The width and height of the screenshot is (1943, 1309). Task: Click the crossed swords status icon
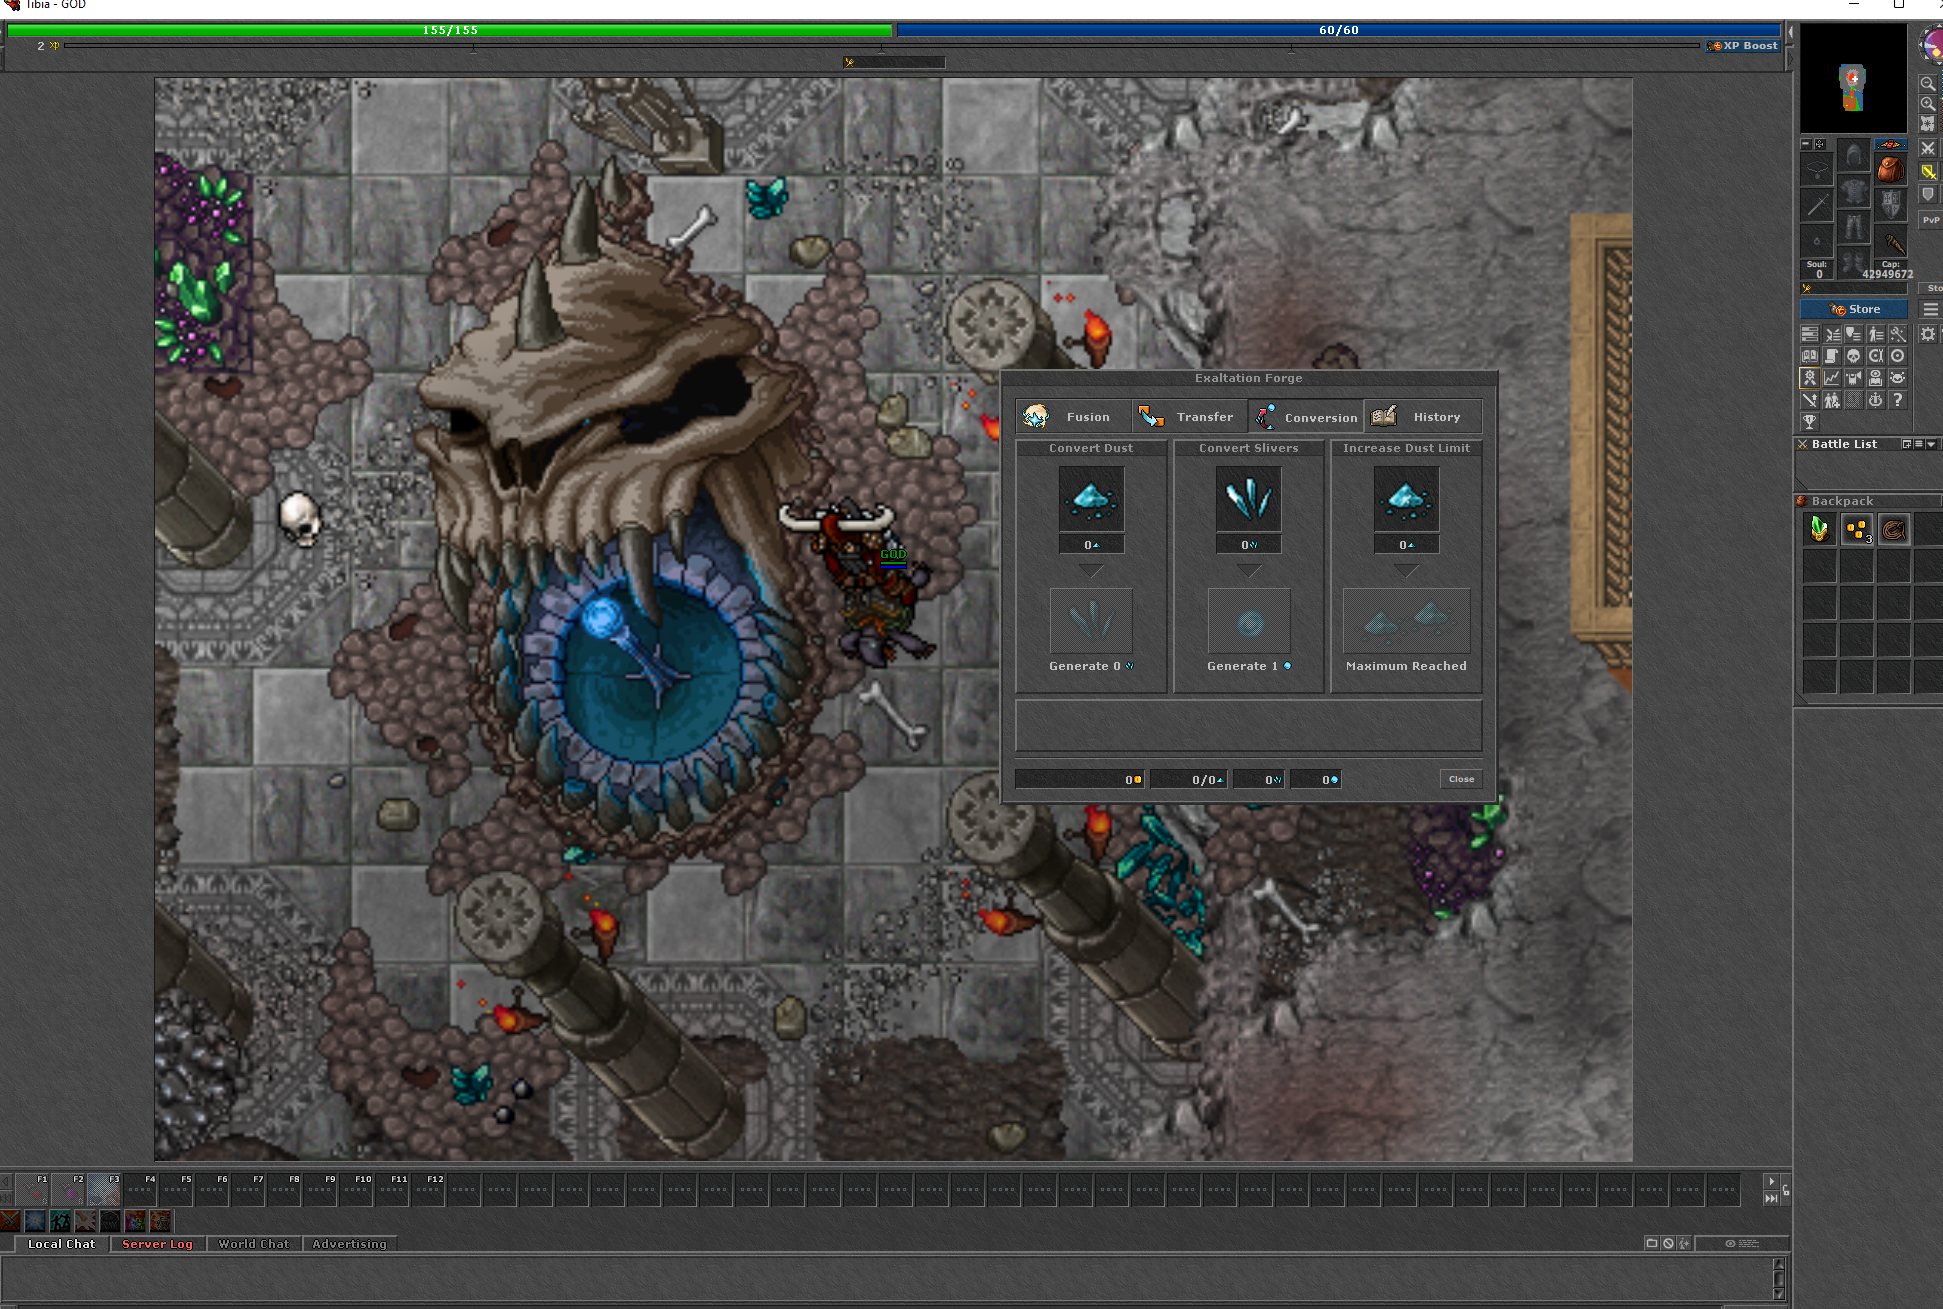pyautogui.click(x=10, y=1221)
